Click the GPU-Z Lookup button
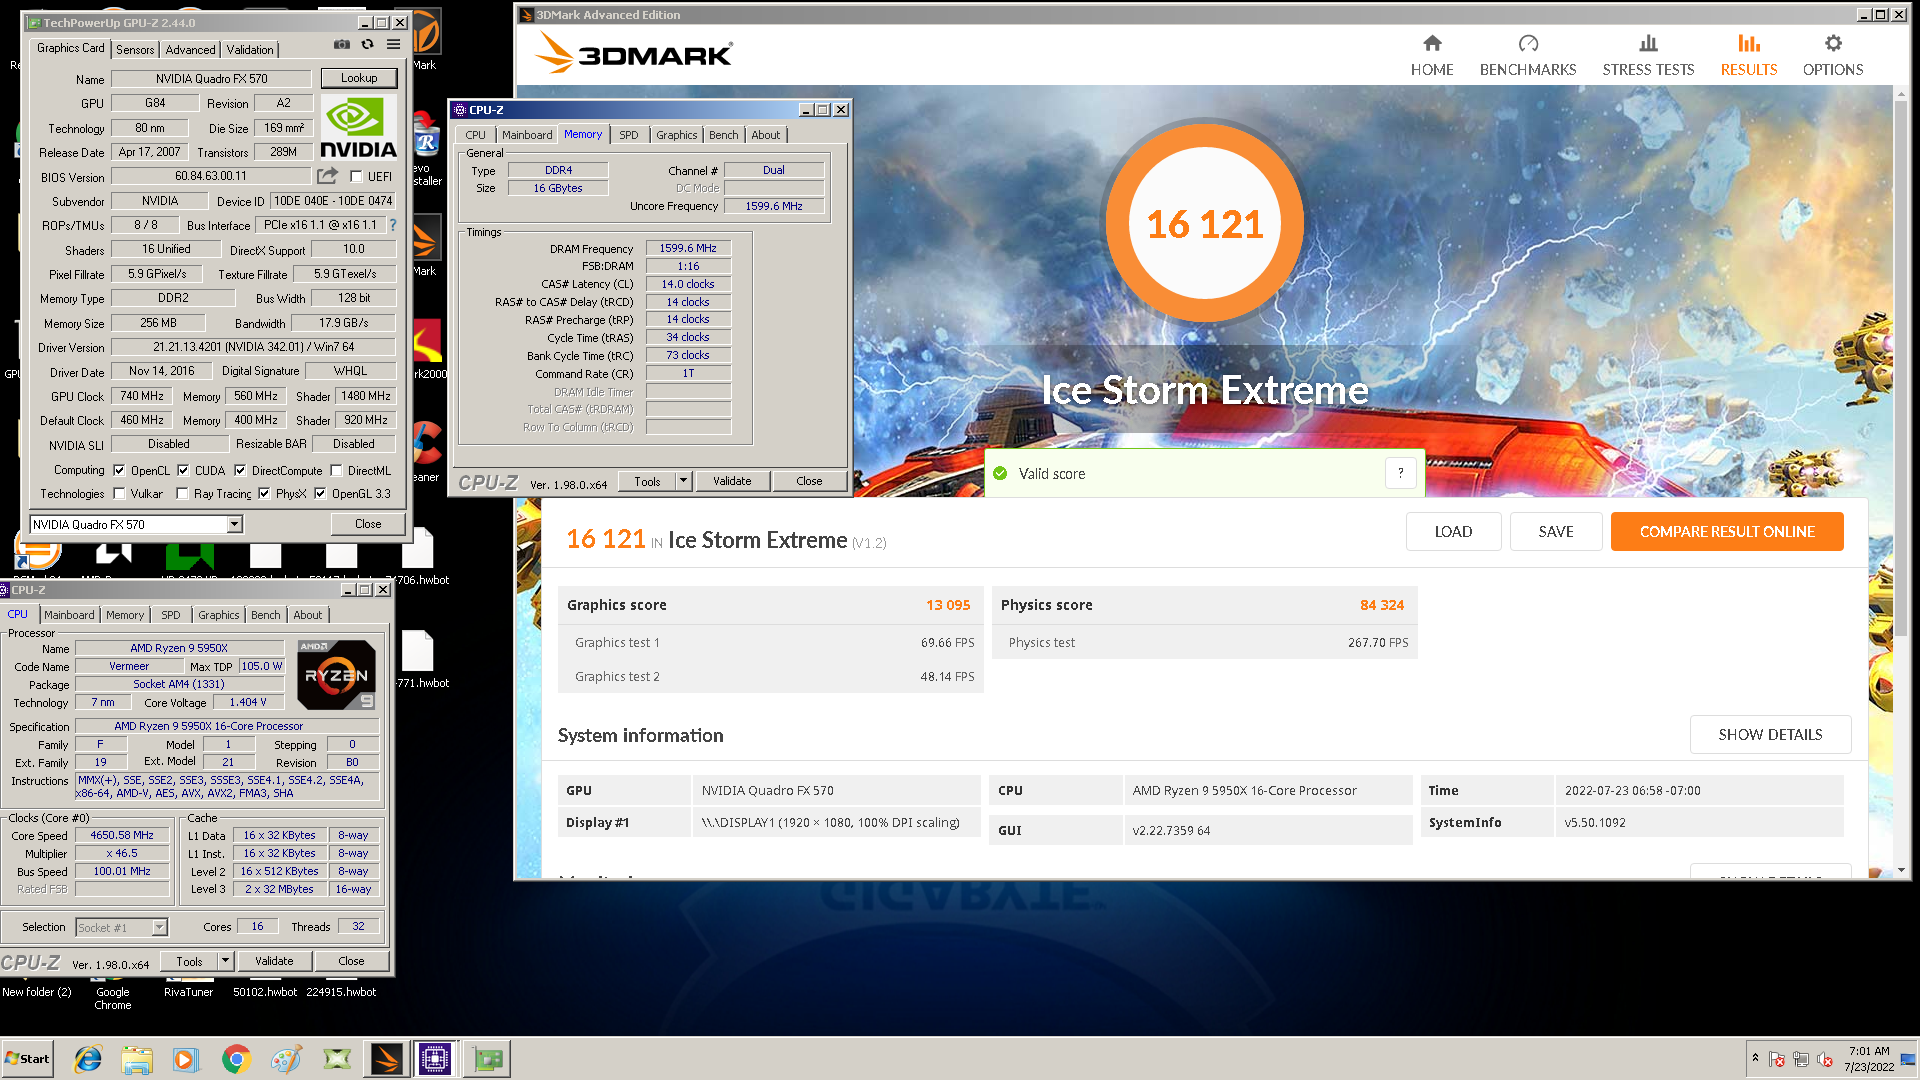This screenshot has width=1920, height=1080. (359, 78)
